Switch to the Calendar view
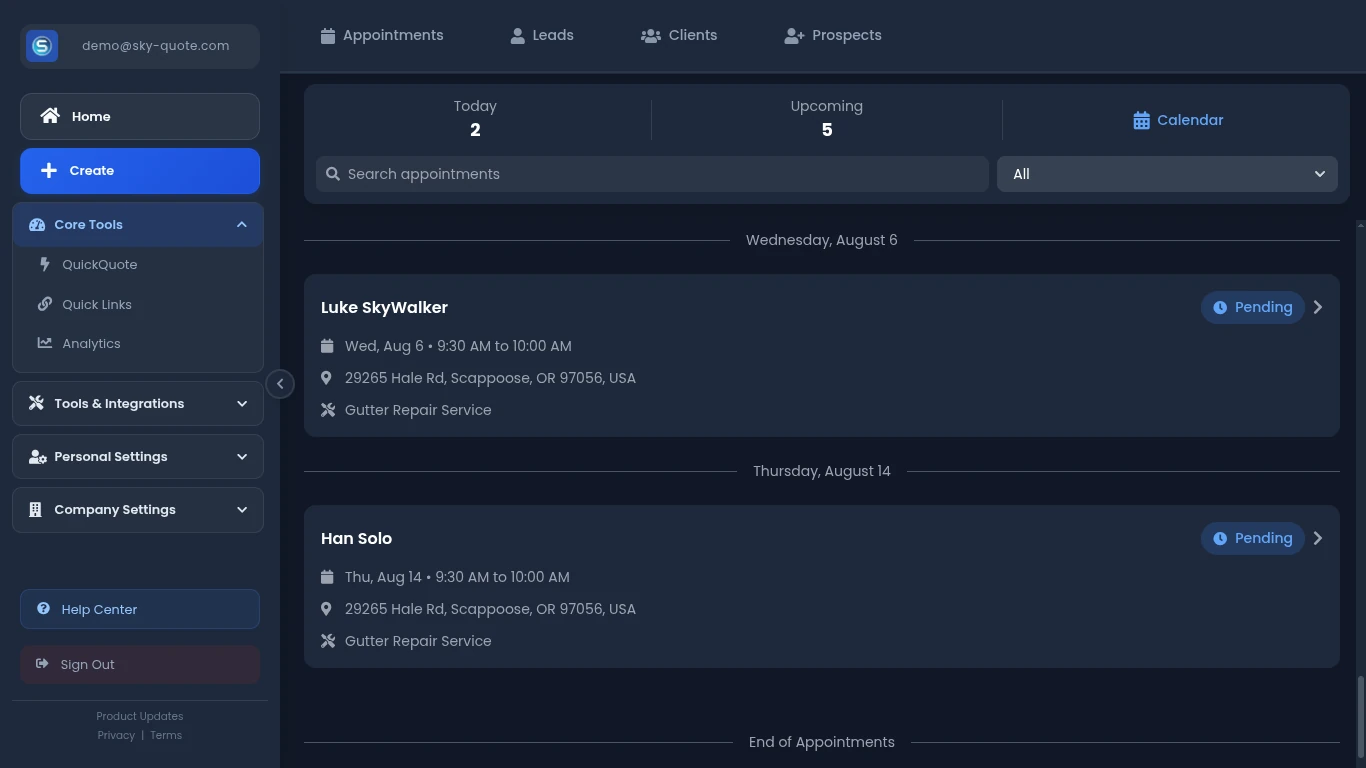The height and width of the screenshot is (768, 1366). tap(1177, 120)
